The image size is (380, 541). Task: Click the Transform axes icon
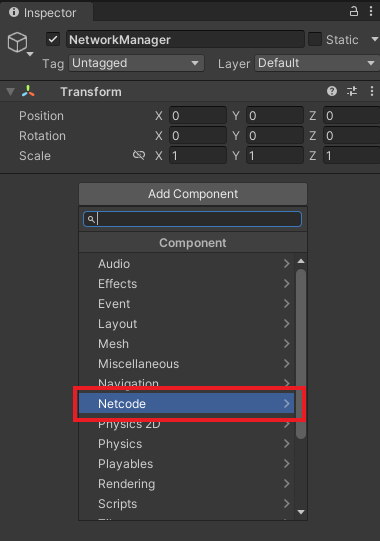tap(28, 91)
